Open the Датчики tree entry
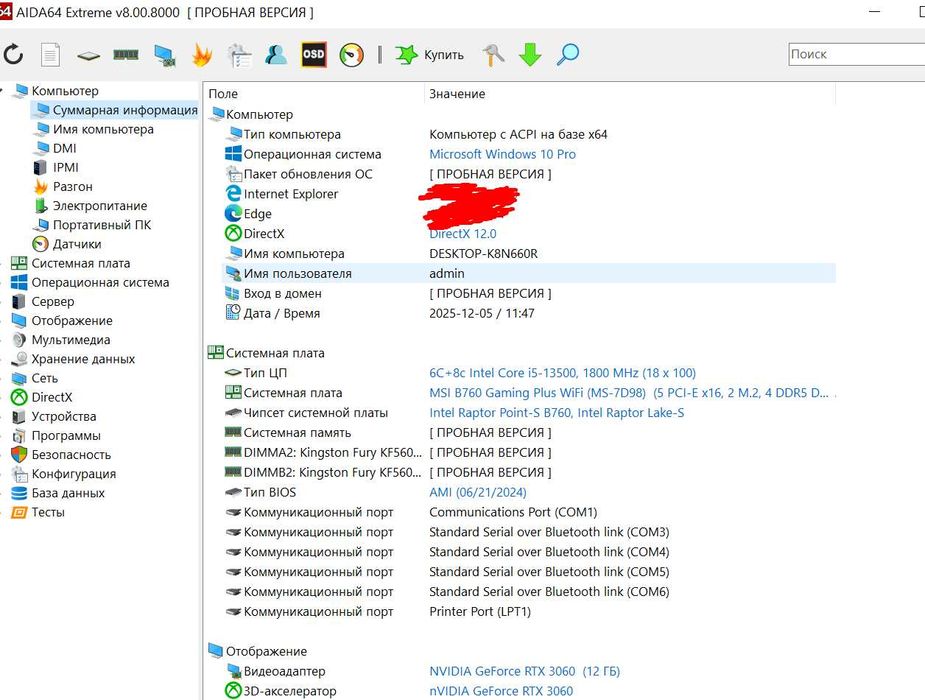 click(x=77, y=244)
